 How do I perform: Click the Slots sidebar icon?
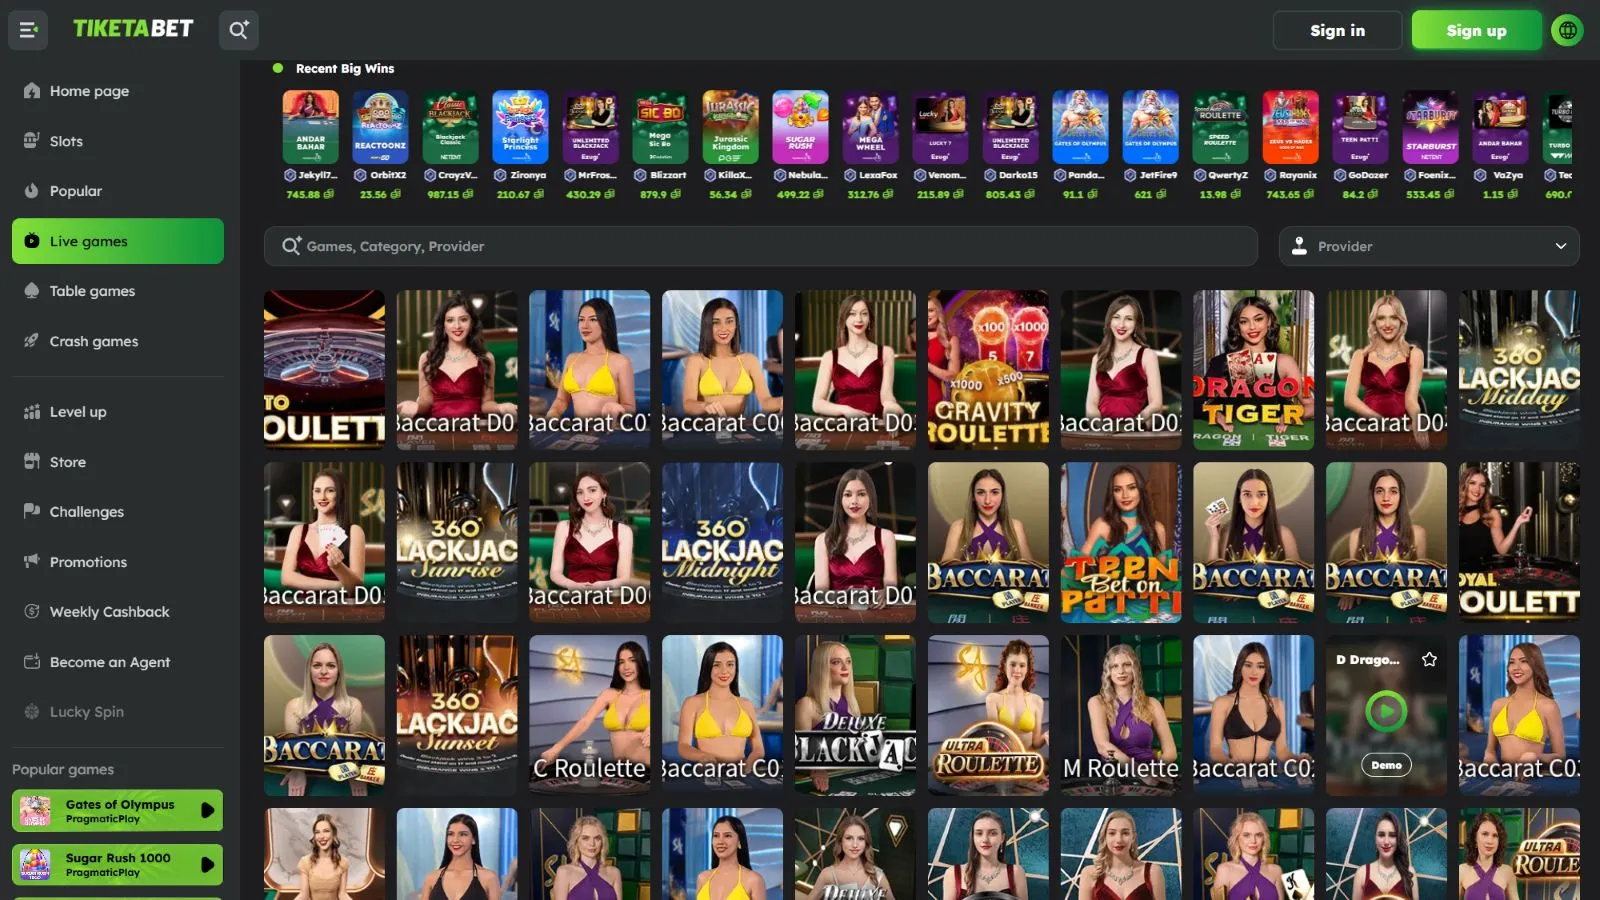[x=32, y=140]
